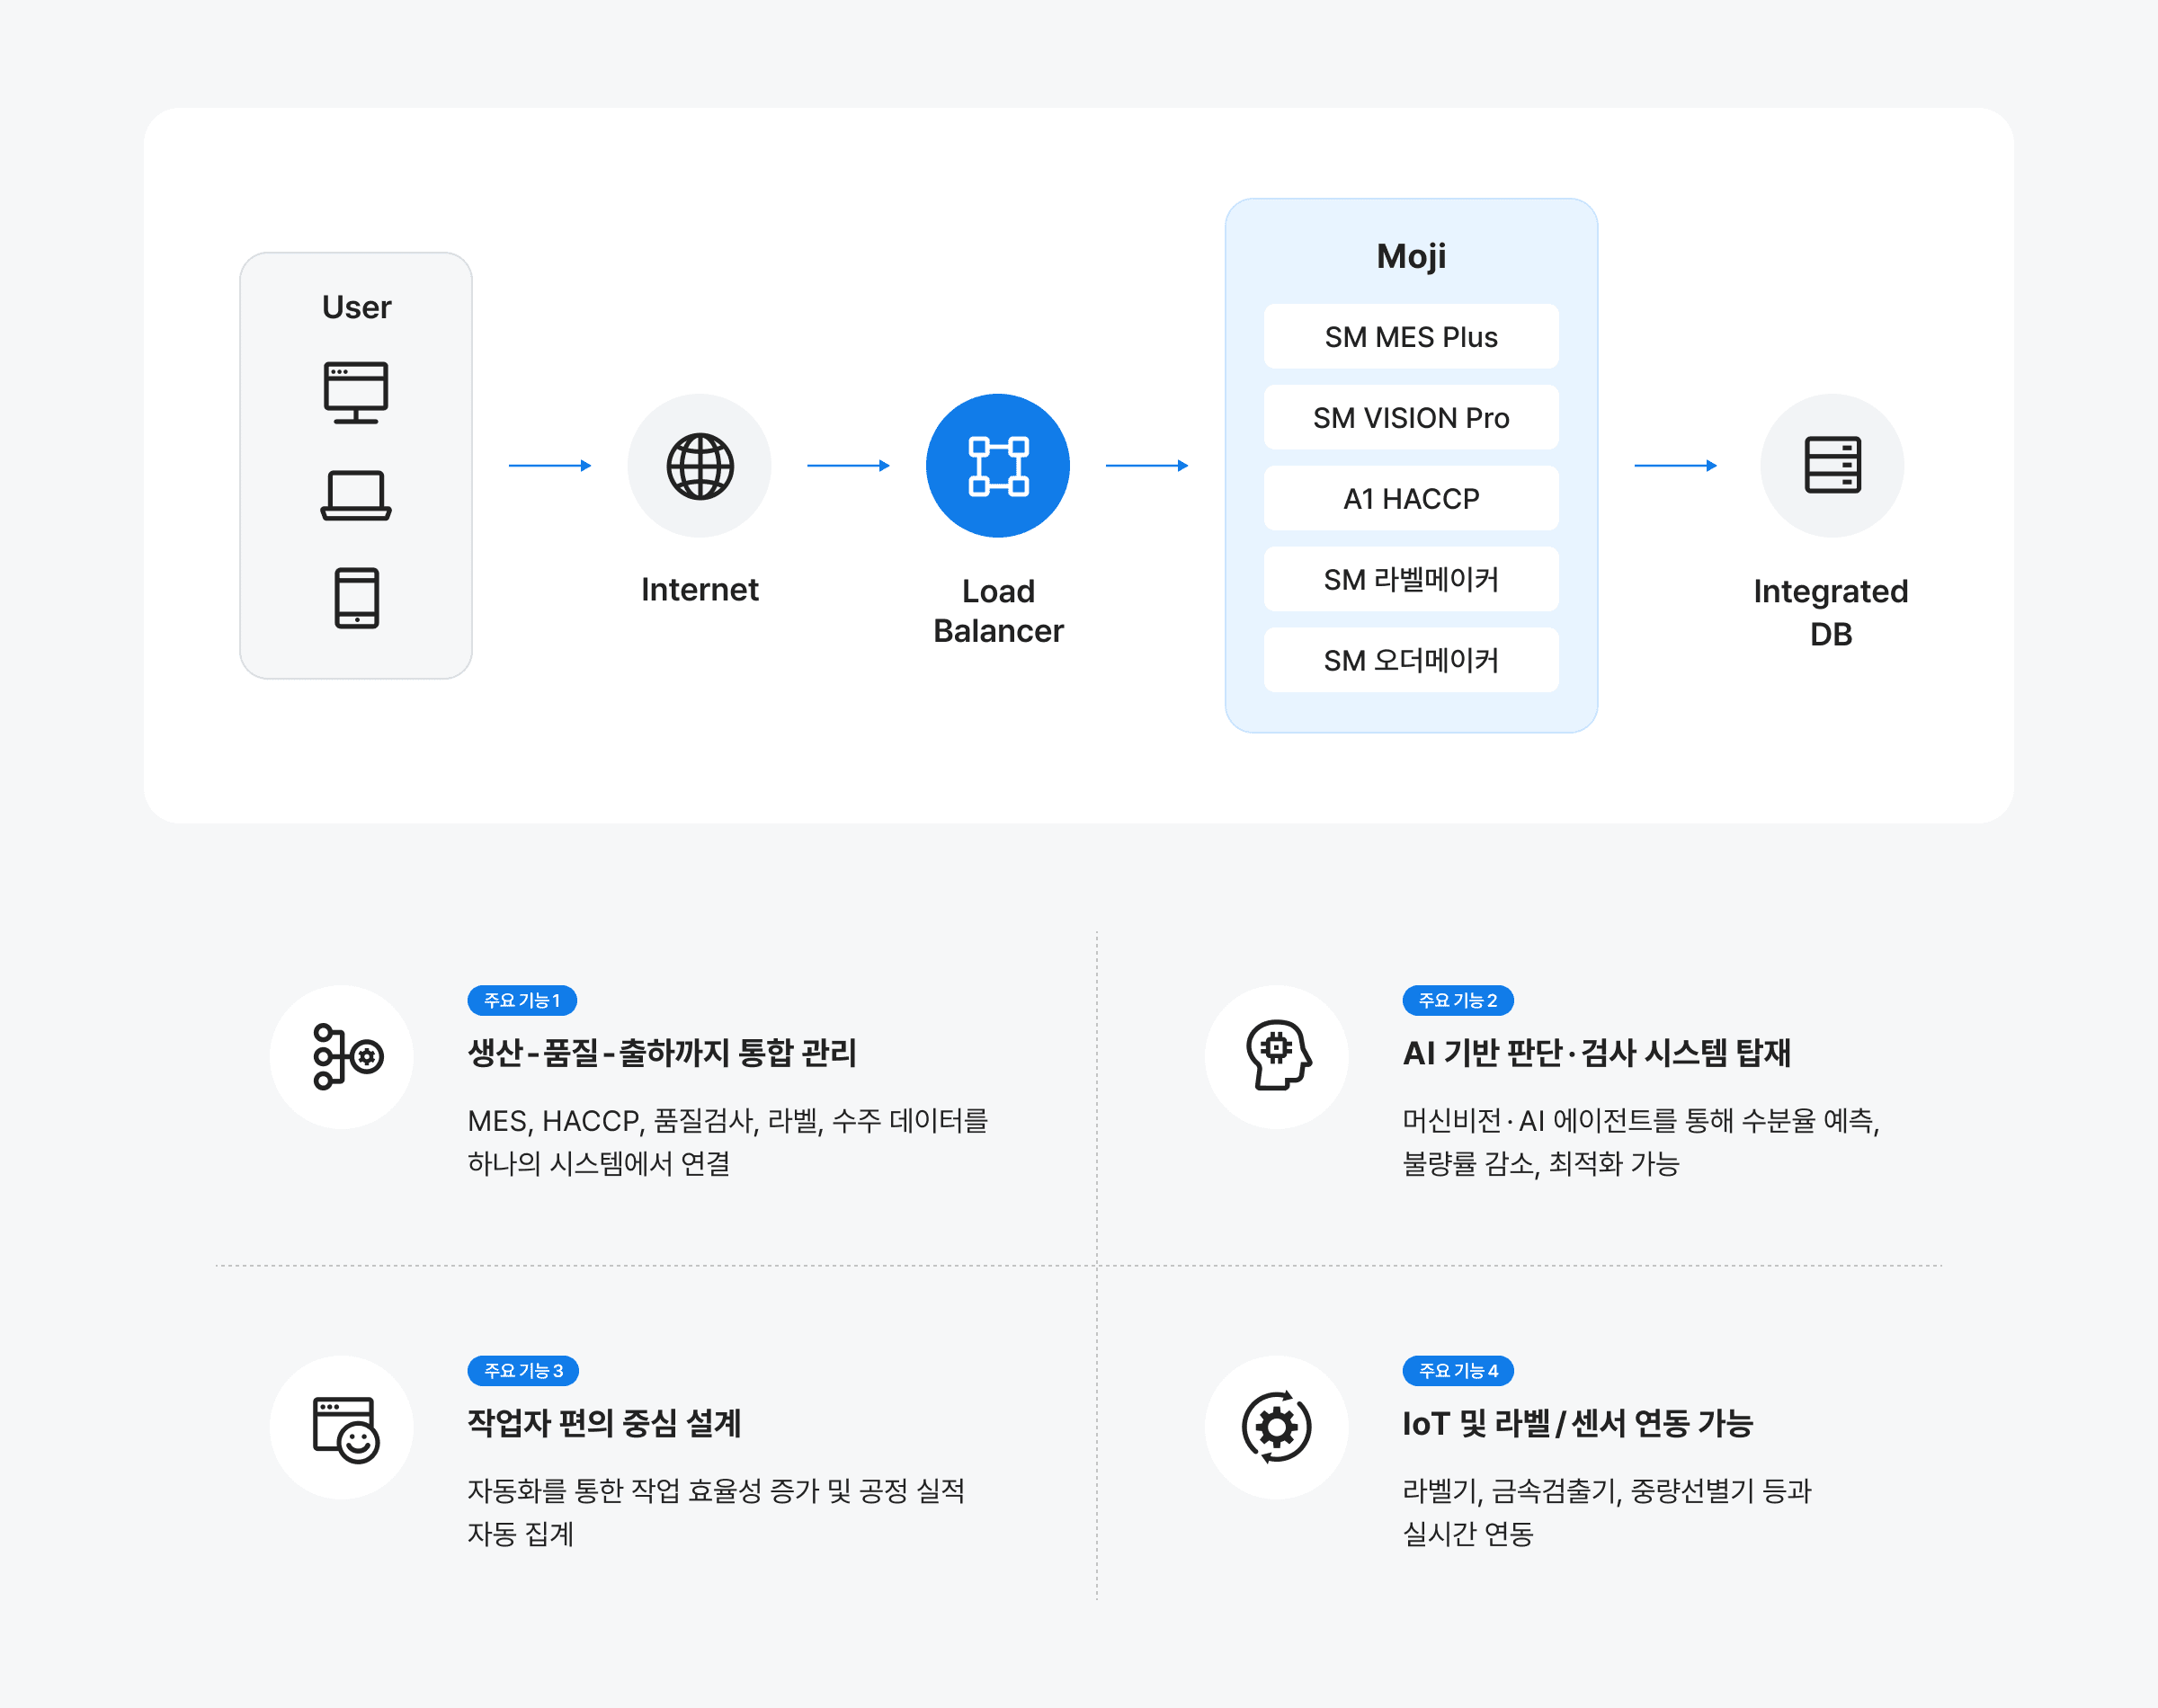Select the SM MES Plus box
2158x1708 pixels.
(1410, 337)
